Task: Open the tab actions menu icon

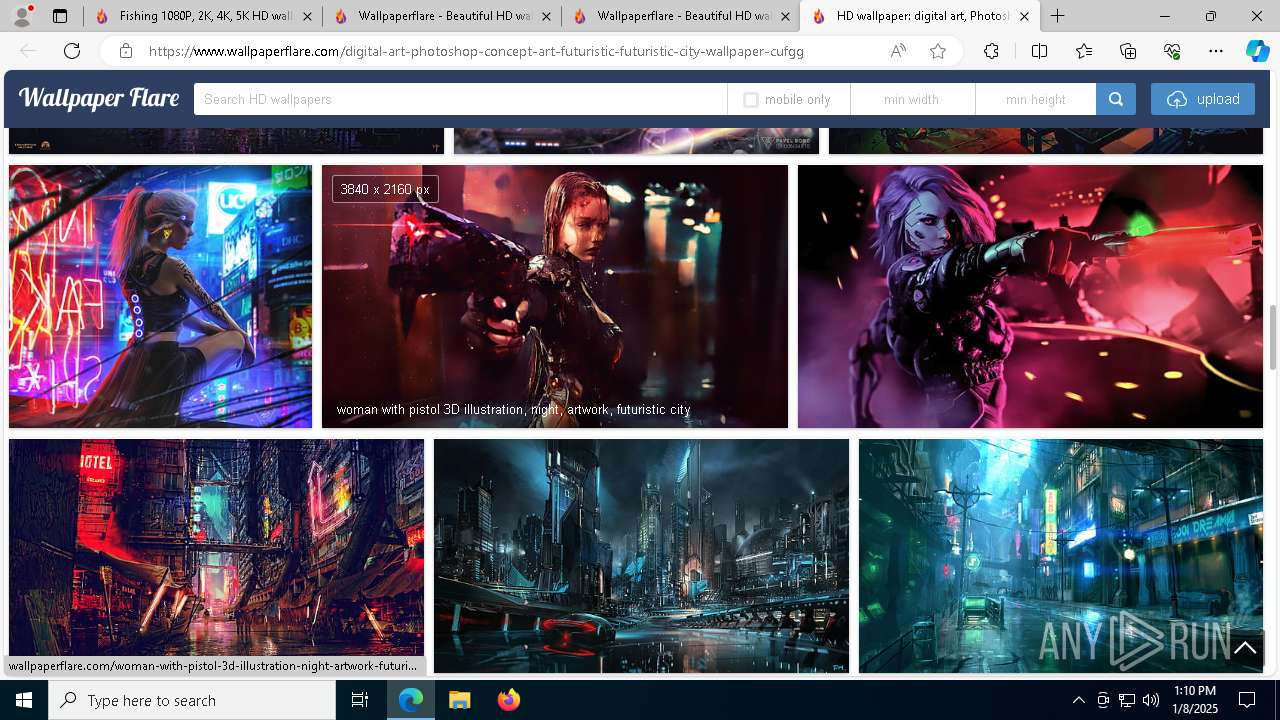Action: pos(60,16)
